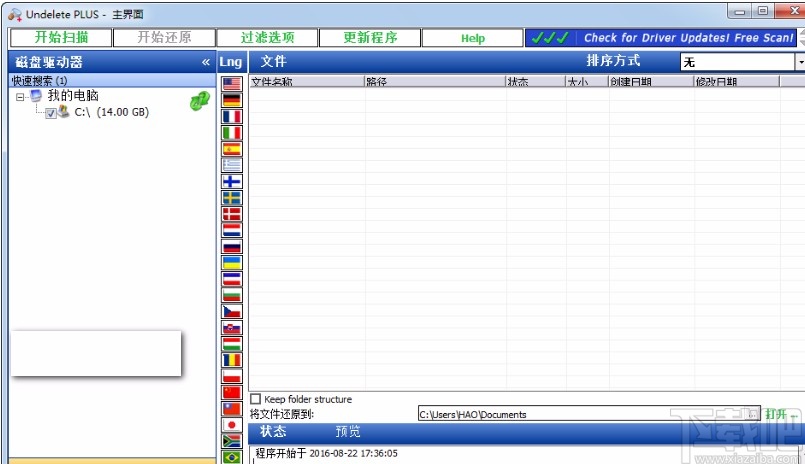Click the 开始还原 button
The image size is (805, 464).
point(164,37)
